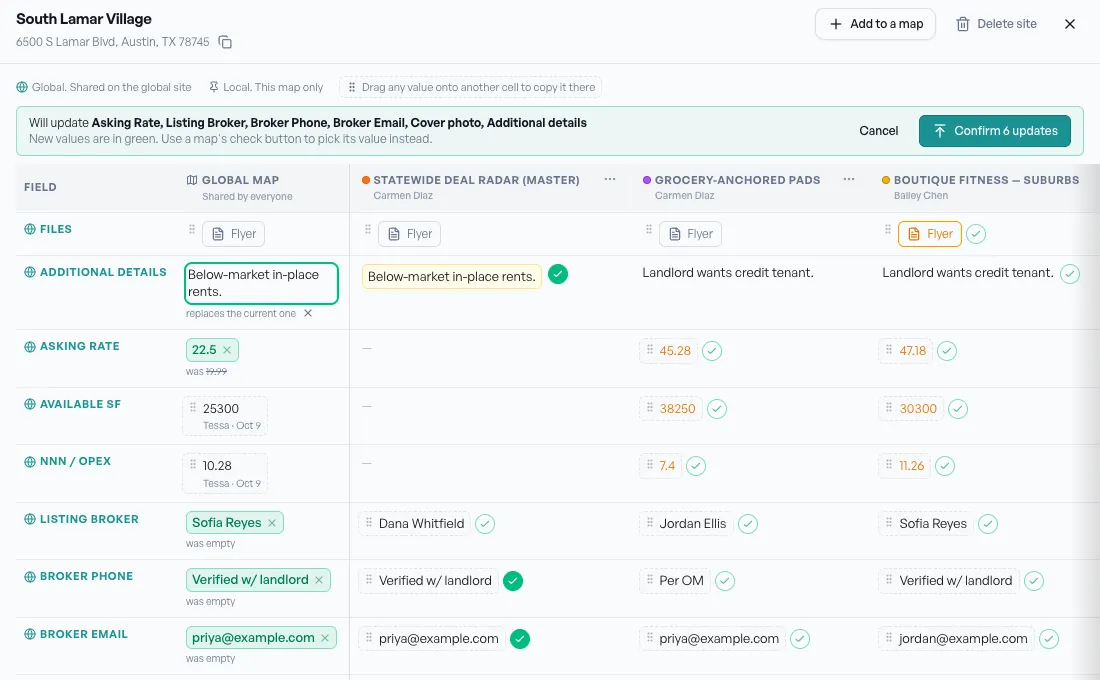Pick Jordan Ellis check button

click(x=748, y=524)
